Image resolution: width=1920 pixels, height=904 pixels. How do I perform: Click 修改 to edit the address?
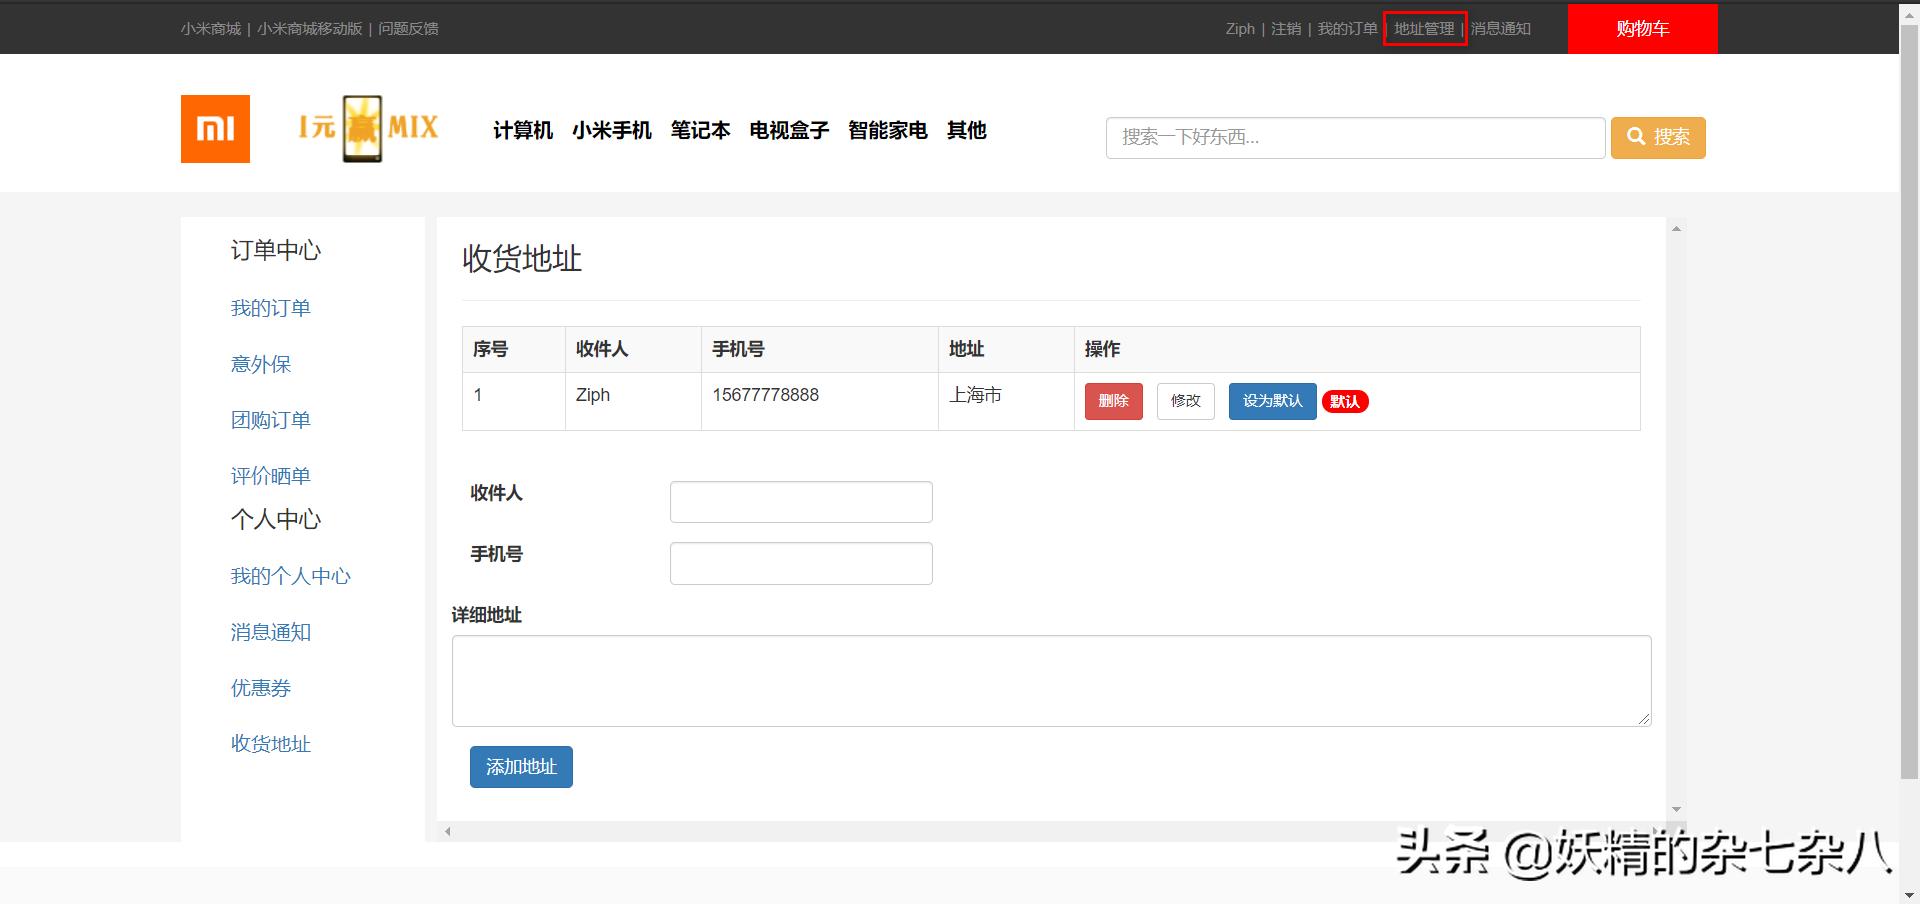[1184, 401]
